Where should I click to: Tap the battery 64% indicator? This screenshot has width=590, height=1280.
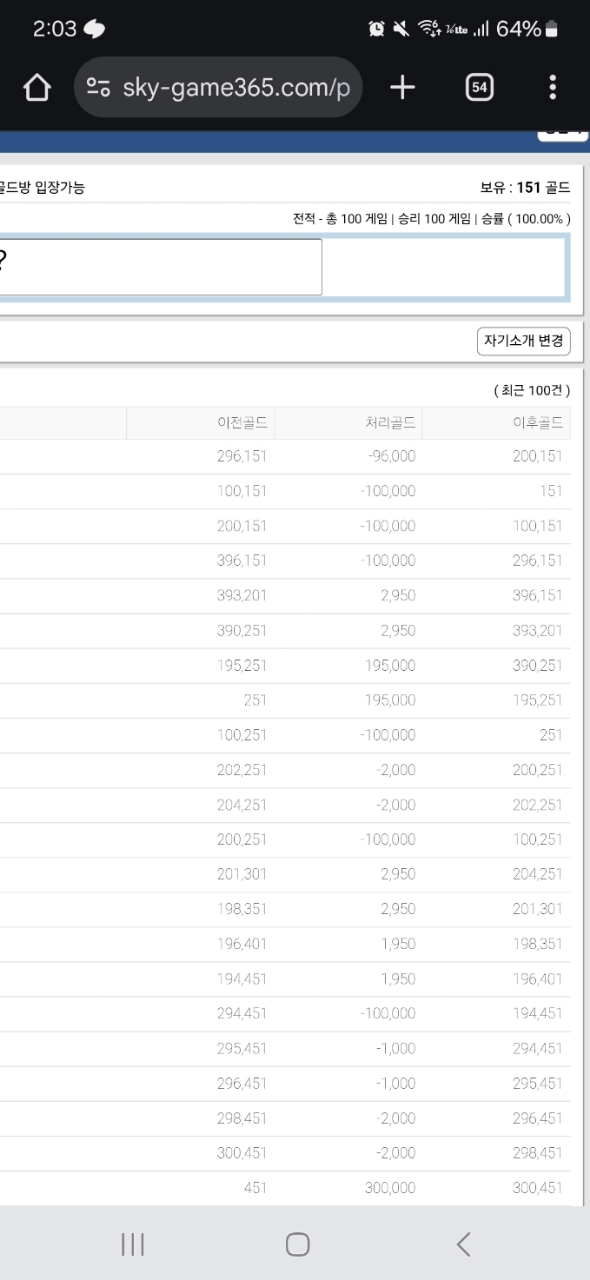527,29
